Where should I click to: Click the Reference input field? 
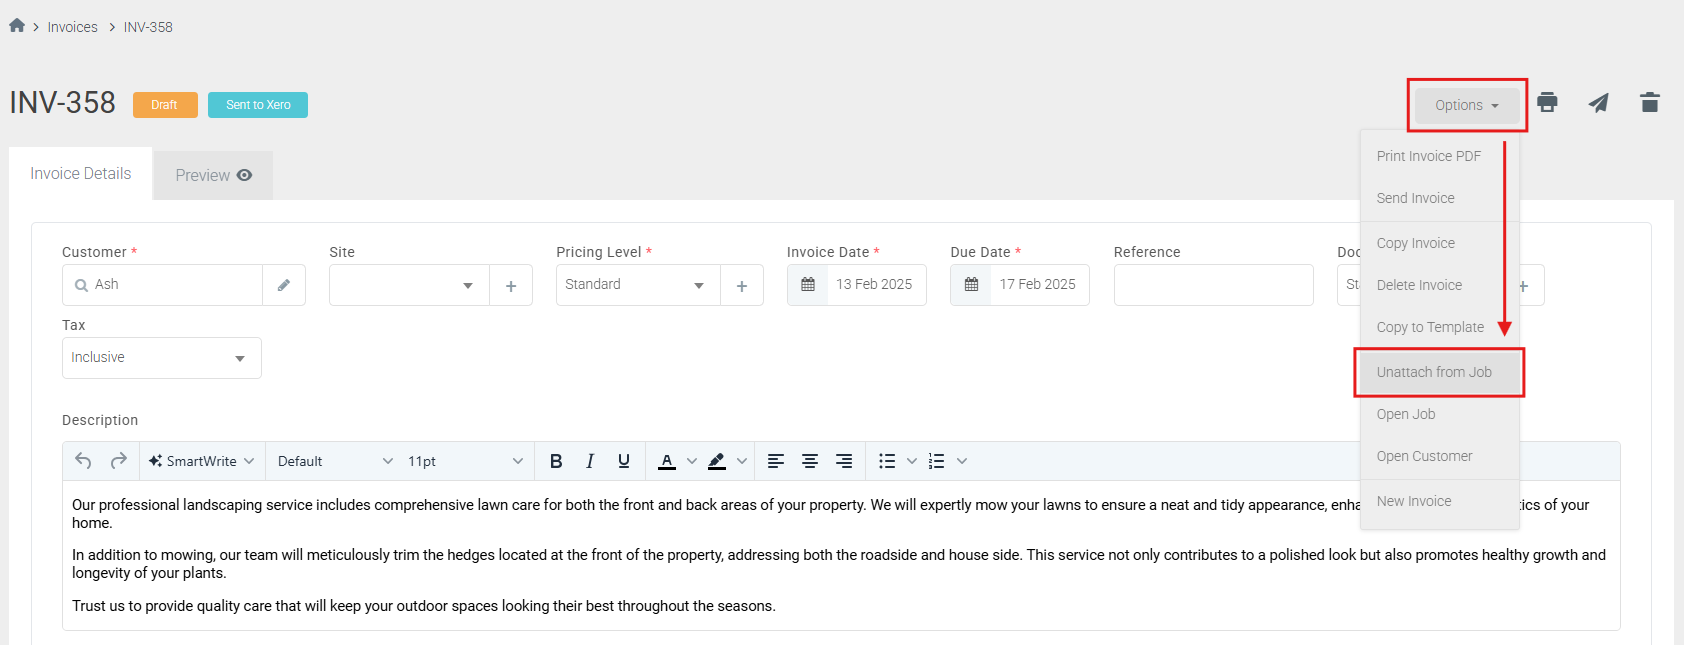(1213, 285)
